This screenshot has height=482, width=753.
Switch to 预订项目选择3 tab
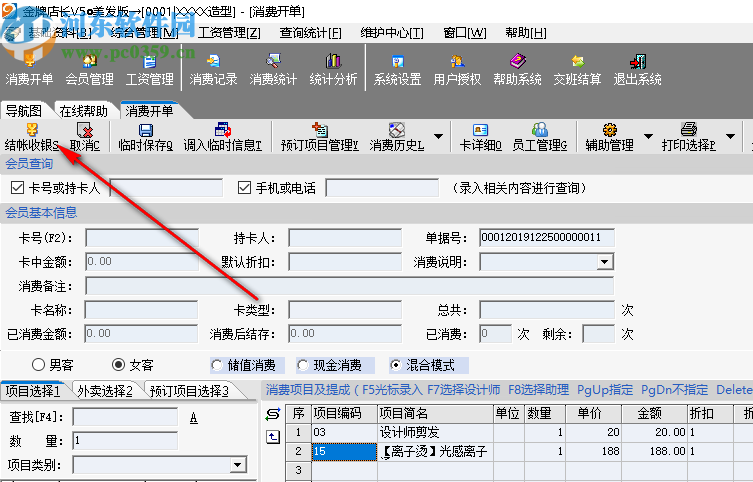[x=189, y=391]
